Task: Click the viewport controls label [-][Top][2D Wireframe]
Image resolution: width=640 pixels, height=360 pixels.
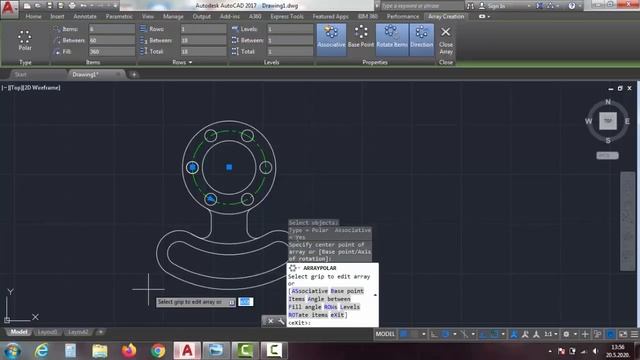Action: click(x=31, y=87)
